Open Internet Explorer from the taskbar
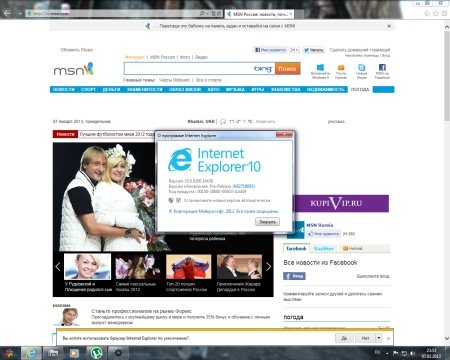The image size is (450, 360). click(31, 353)
